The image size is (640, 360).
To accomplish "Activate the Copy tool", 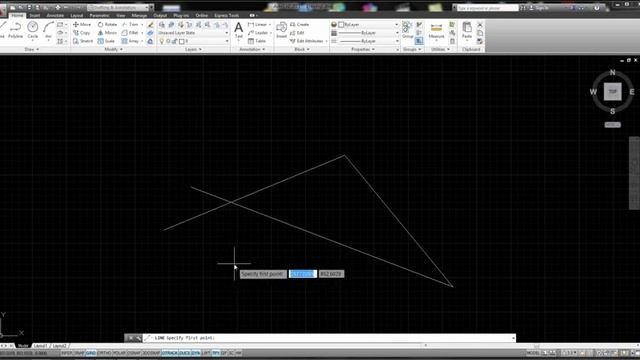I will [x=82, y=33].
